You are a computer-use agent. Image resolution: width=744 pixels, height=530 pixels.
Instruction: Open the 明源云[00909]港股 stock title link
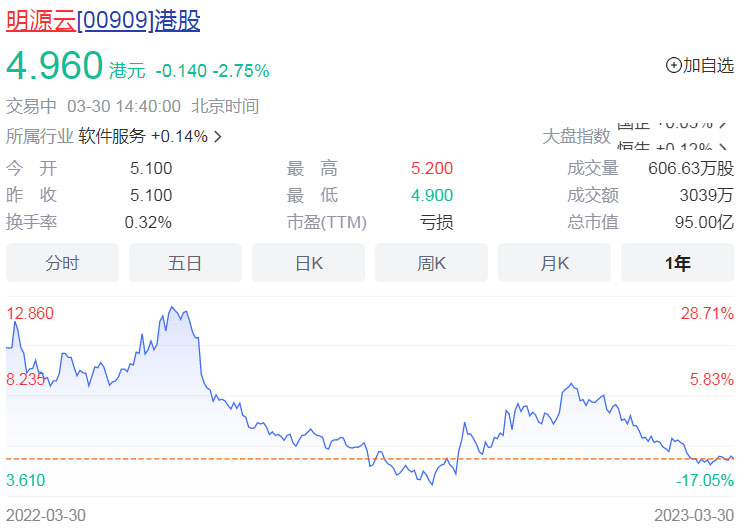click(103, 21)
